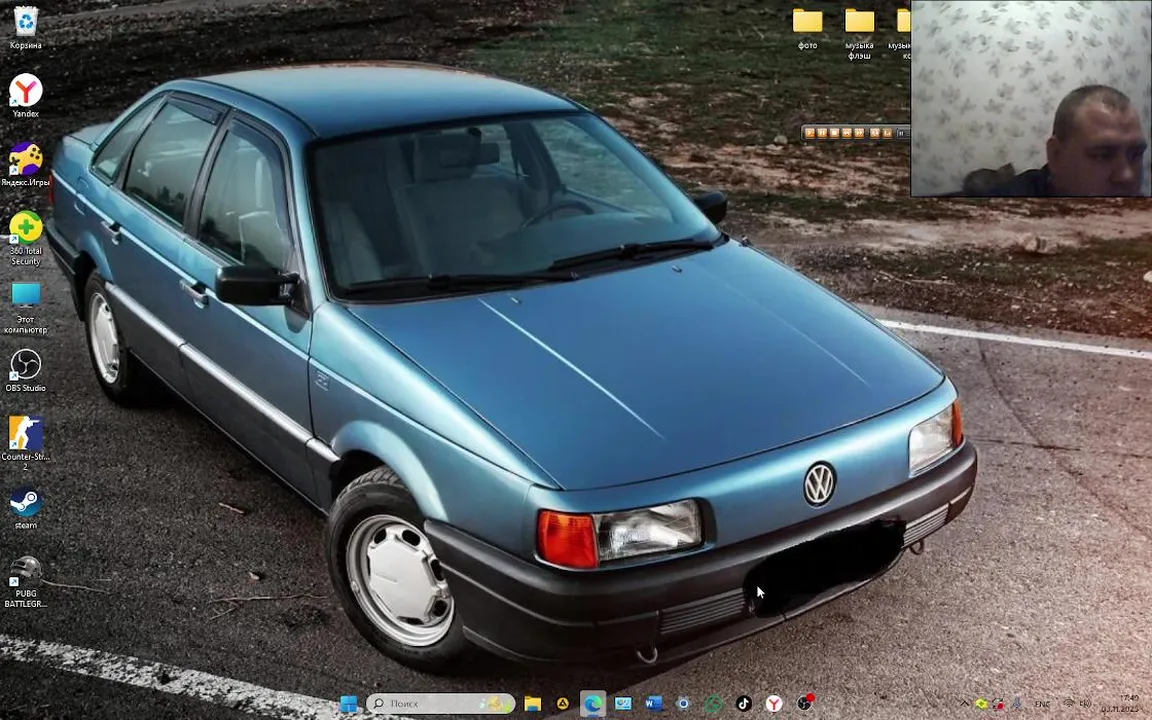
Task: Select the PUBG Battlegrounds desktop shortcut
Action: tap(26, 582)
